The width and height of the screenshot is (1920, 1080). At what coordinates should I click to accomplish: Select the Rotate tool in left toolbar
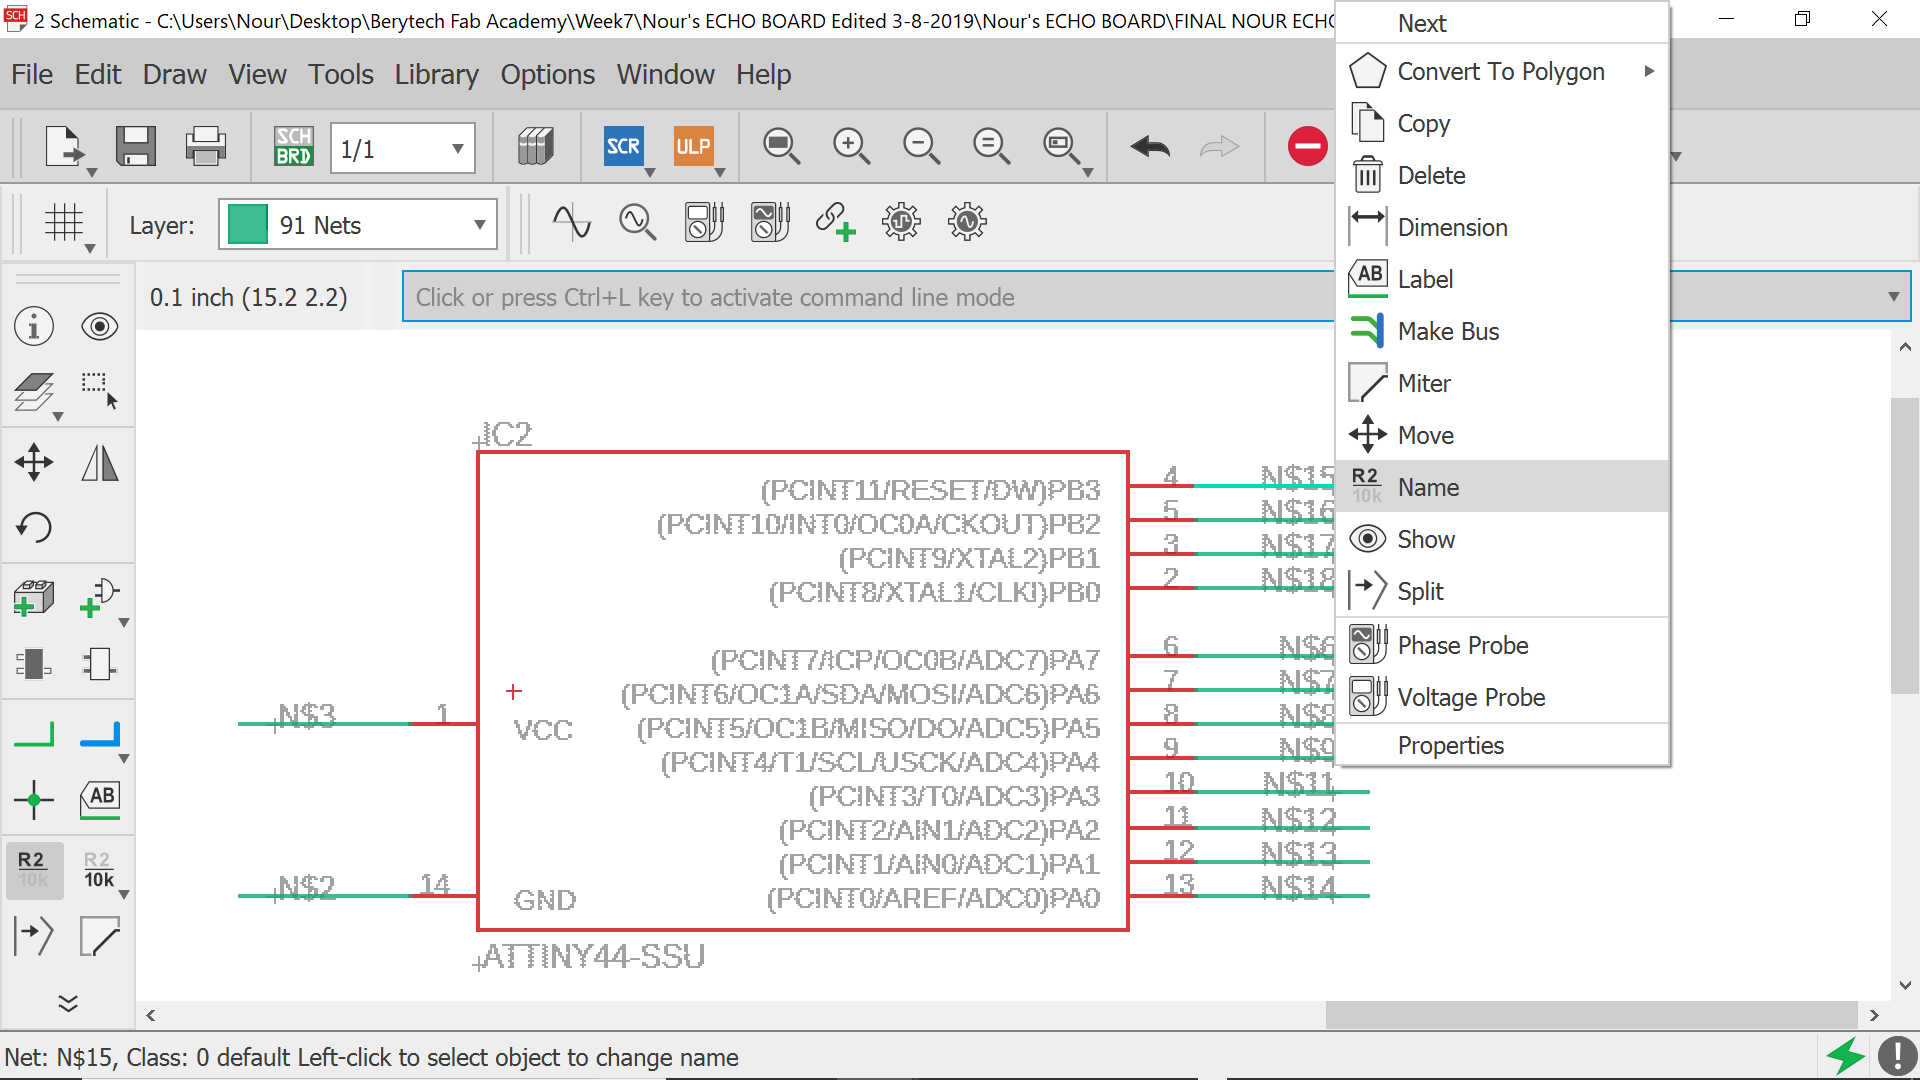tap(34, 527)
